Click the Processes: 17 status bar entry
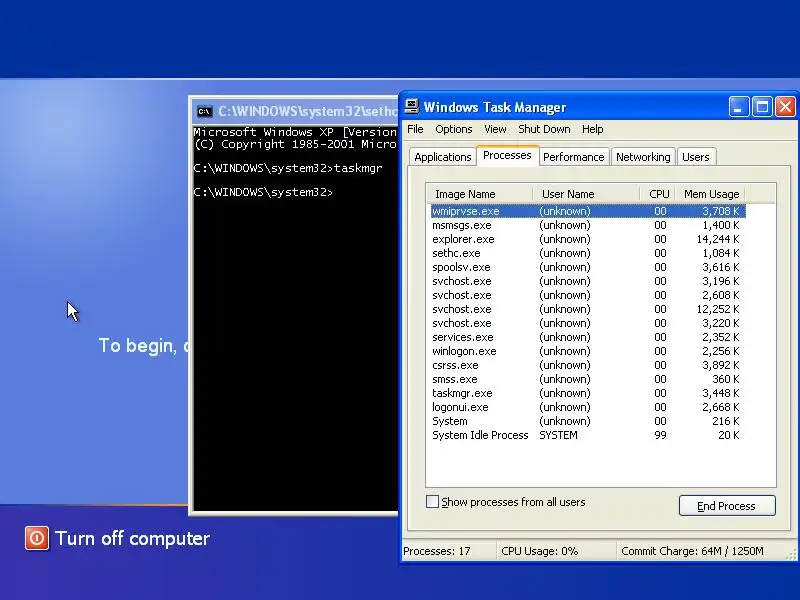The width and height of the screenshot is (800, 600). [x=437, y=551]
